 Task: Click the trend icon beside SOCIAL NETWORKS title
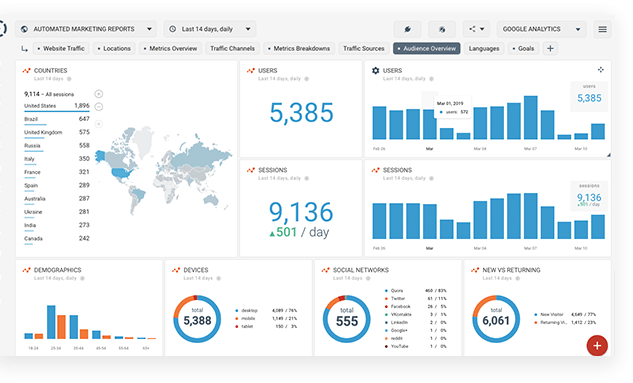pyautogui.click(x=325, y=270)
